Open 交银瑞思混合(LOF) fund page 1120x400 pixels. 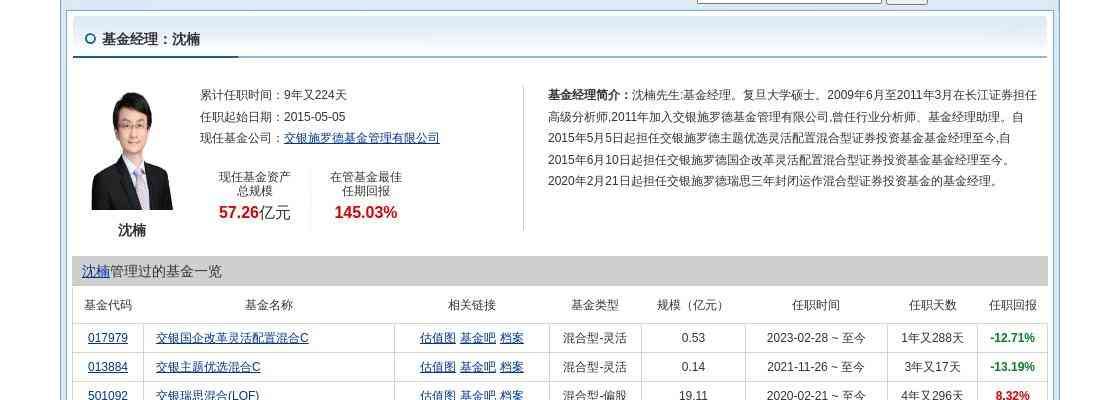pos(207,395)
